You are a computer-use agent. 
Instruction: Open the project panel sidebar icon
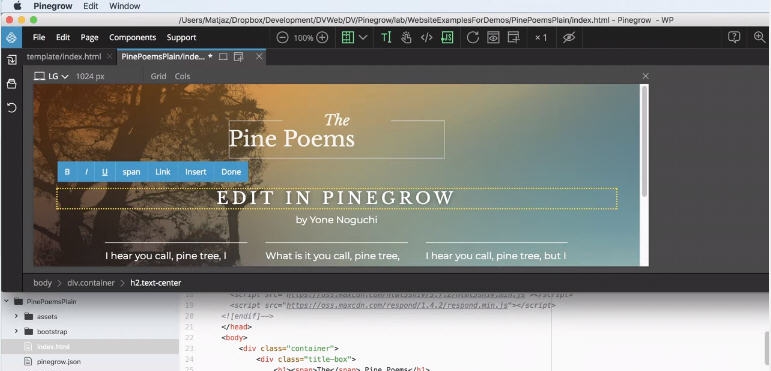11,84
